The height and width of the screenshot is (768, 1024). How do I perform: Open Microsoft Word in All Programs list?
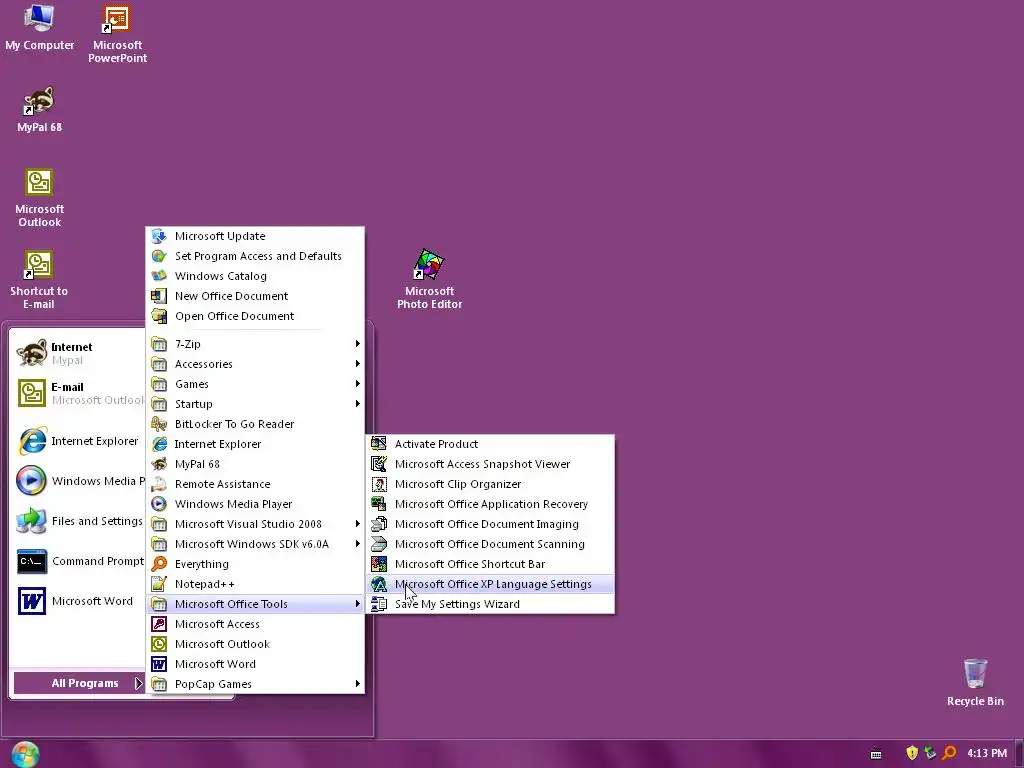tap(255, 664)
